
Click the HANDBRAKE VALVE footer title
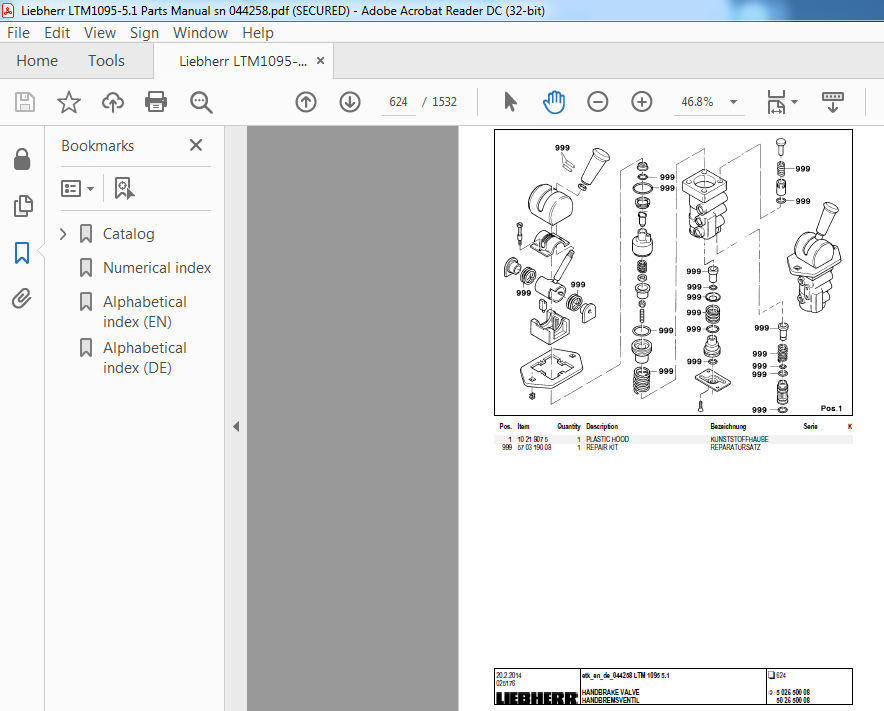pyautogui.click(x=611, y=692)
